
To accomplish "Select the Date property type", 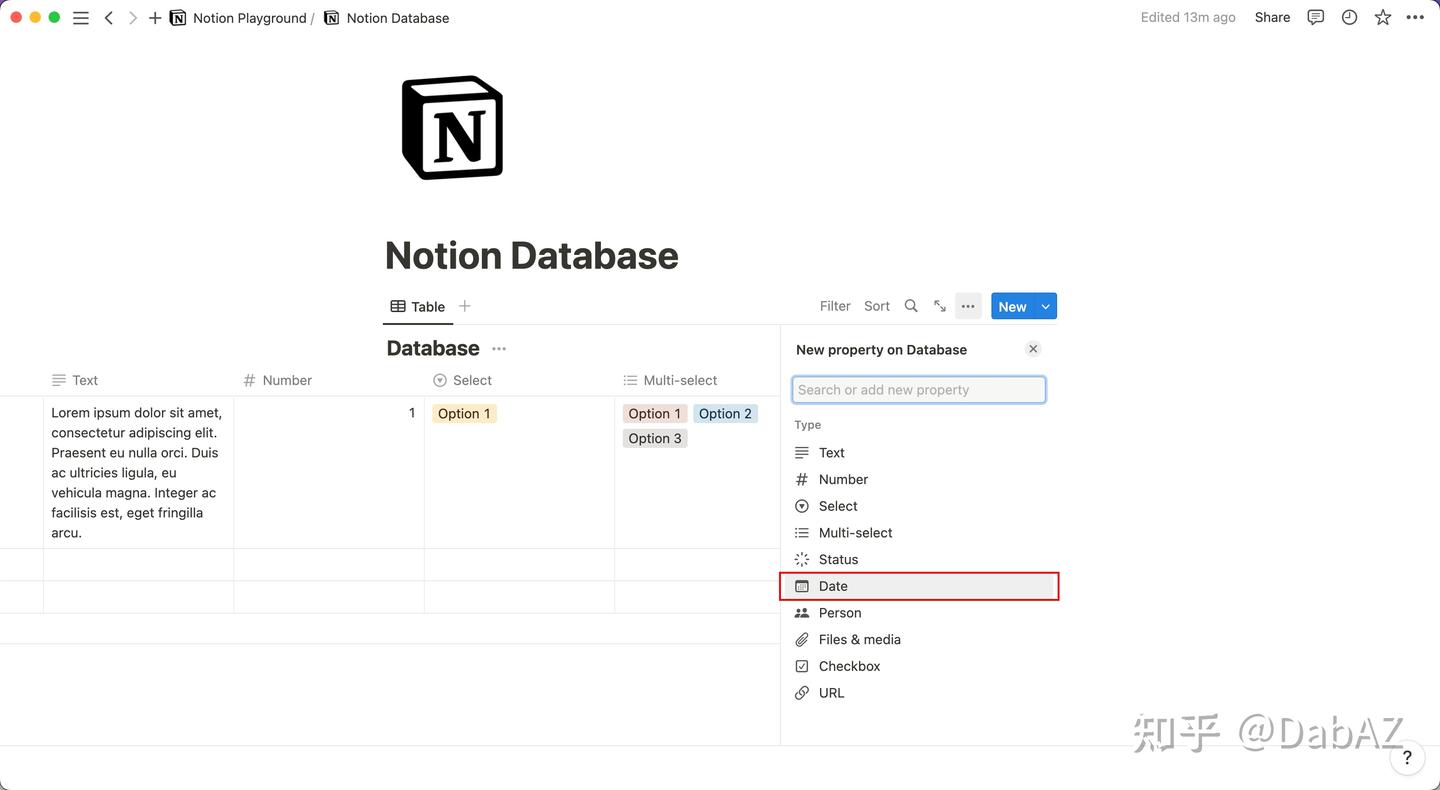I will pyautogui.click(x=832, y=586).
